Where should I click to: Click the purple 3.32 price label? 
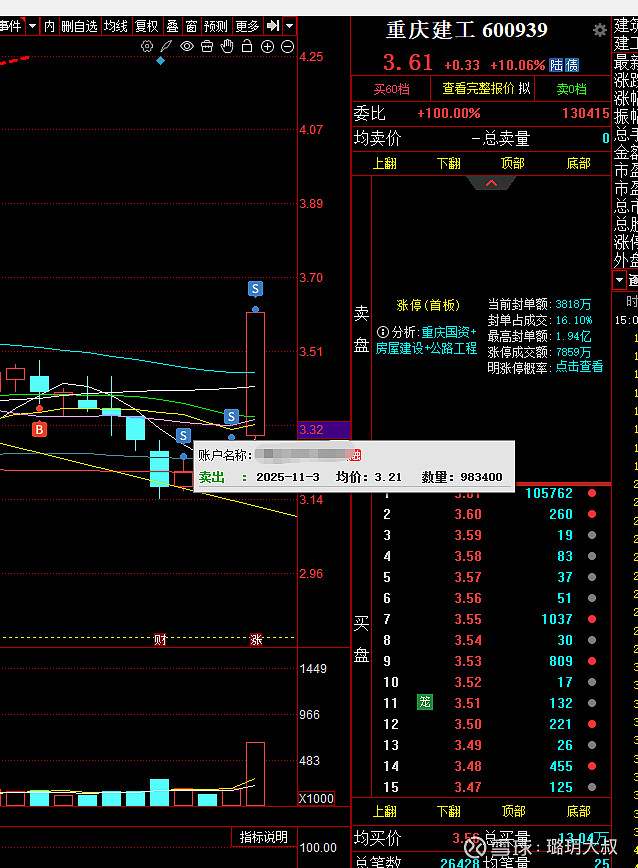[324, 430]
